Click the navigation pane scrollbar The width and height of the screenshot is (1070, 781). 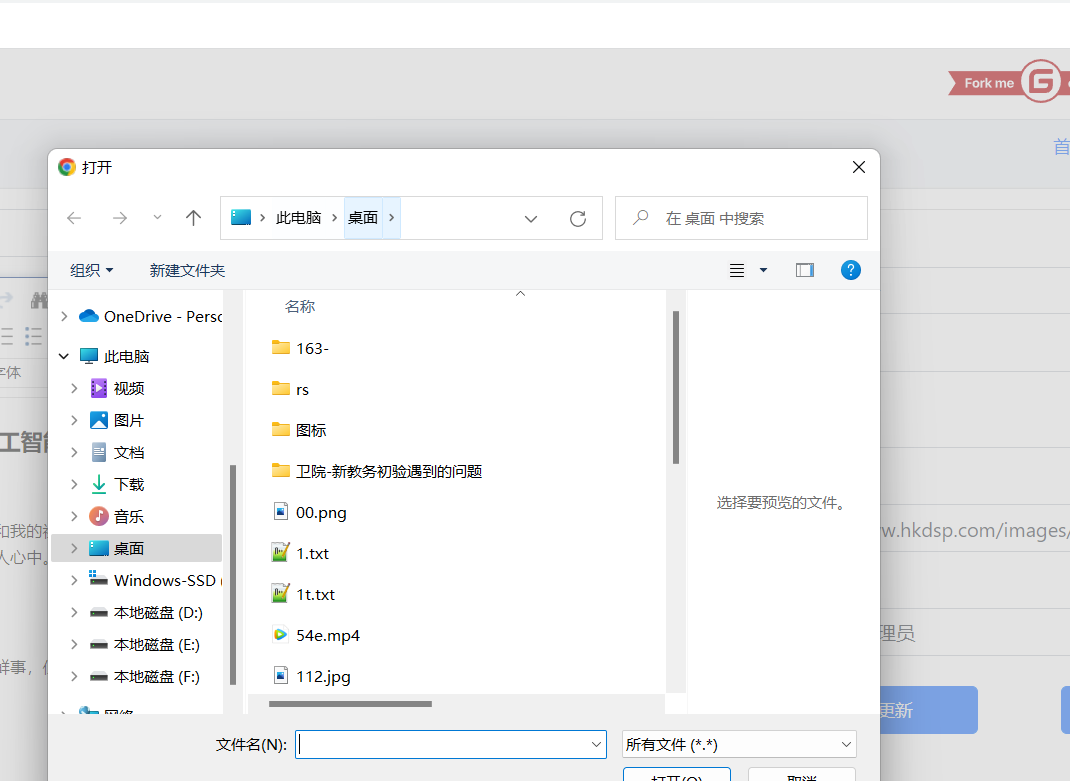pyautogui.click(x=233, y=574)
